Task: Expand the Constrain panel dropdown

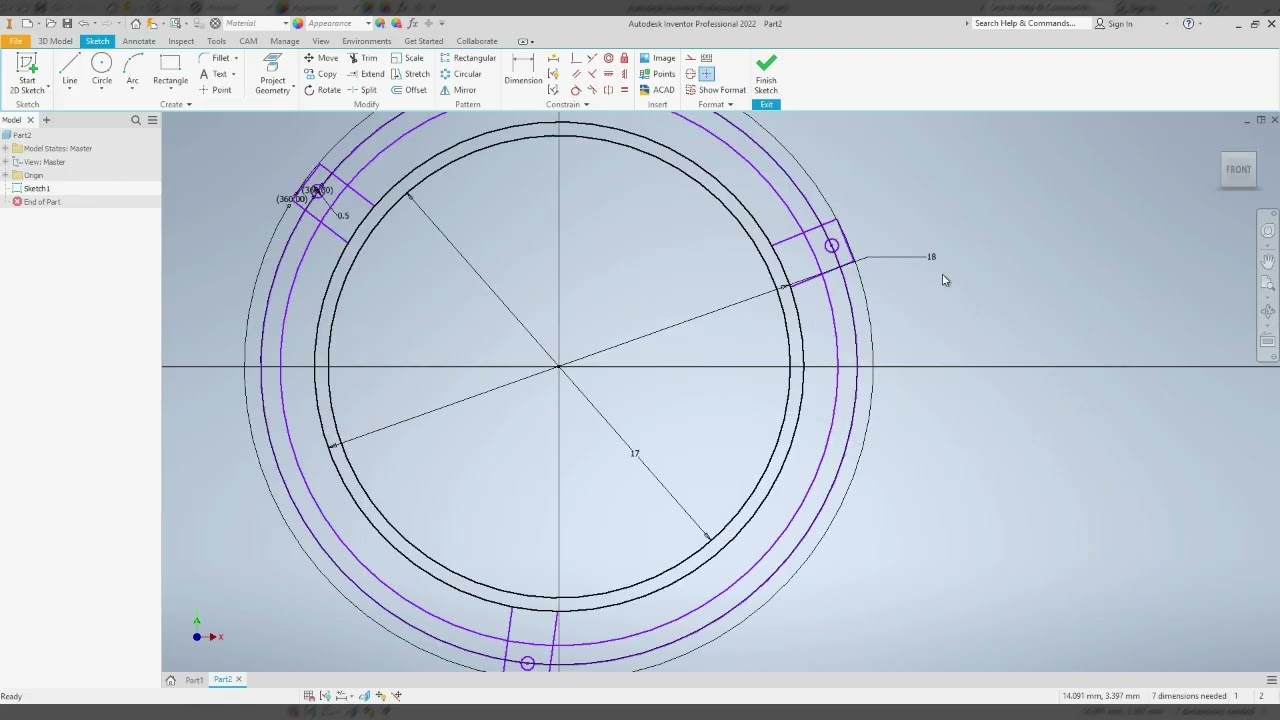Action: point(567,104)
